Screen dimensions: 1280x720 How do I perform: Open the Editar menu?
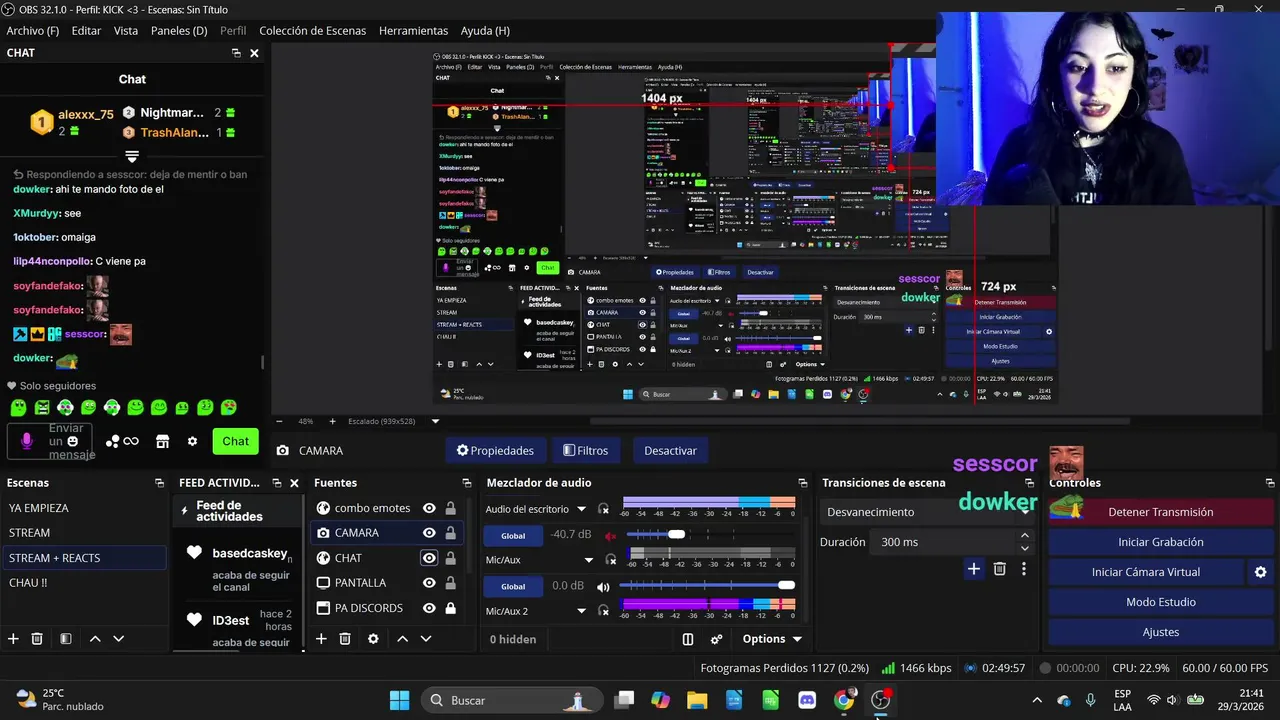coord(86,31)
